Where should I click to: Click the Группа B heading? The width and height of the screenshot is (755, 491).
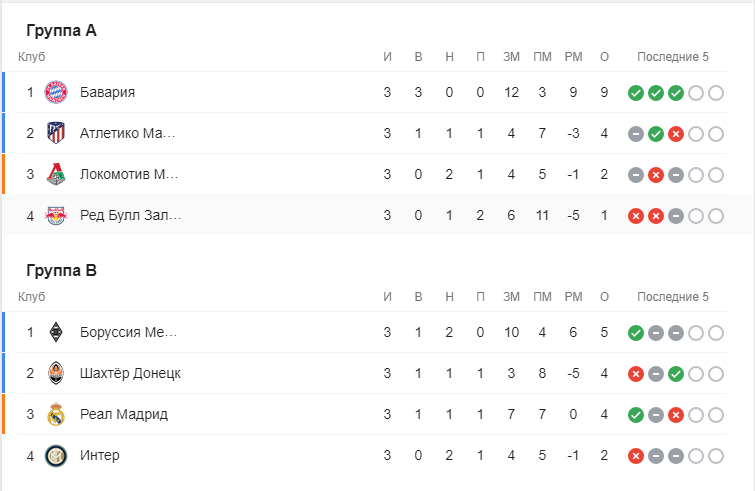[61, 271]
